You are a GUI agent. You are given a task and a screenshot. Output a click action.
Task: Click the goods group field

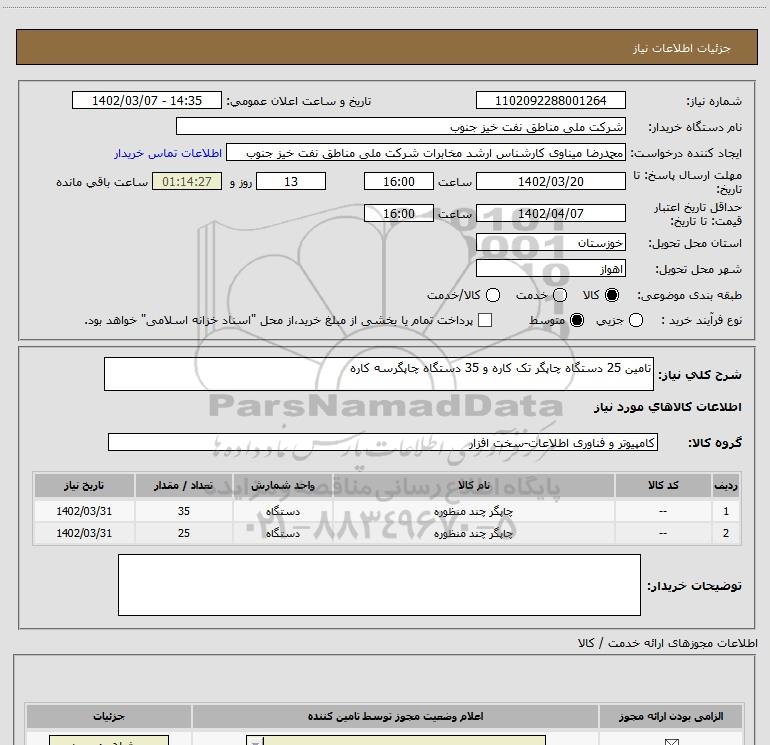[383, 442]
